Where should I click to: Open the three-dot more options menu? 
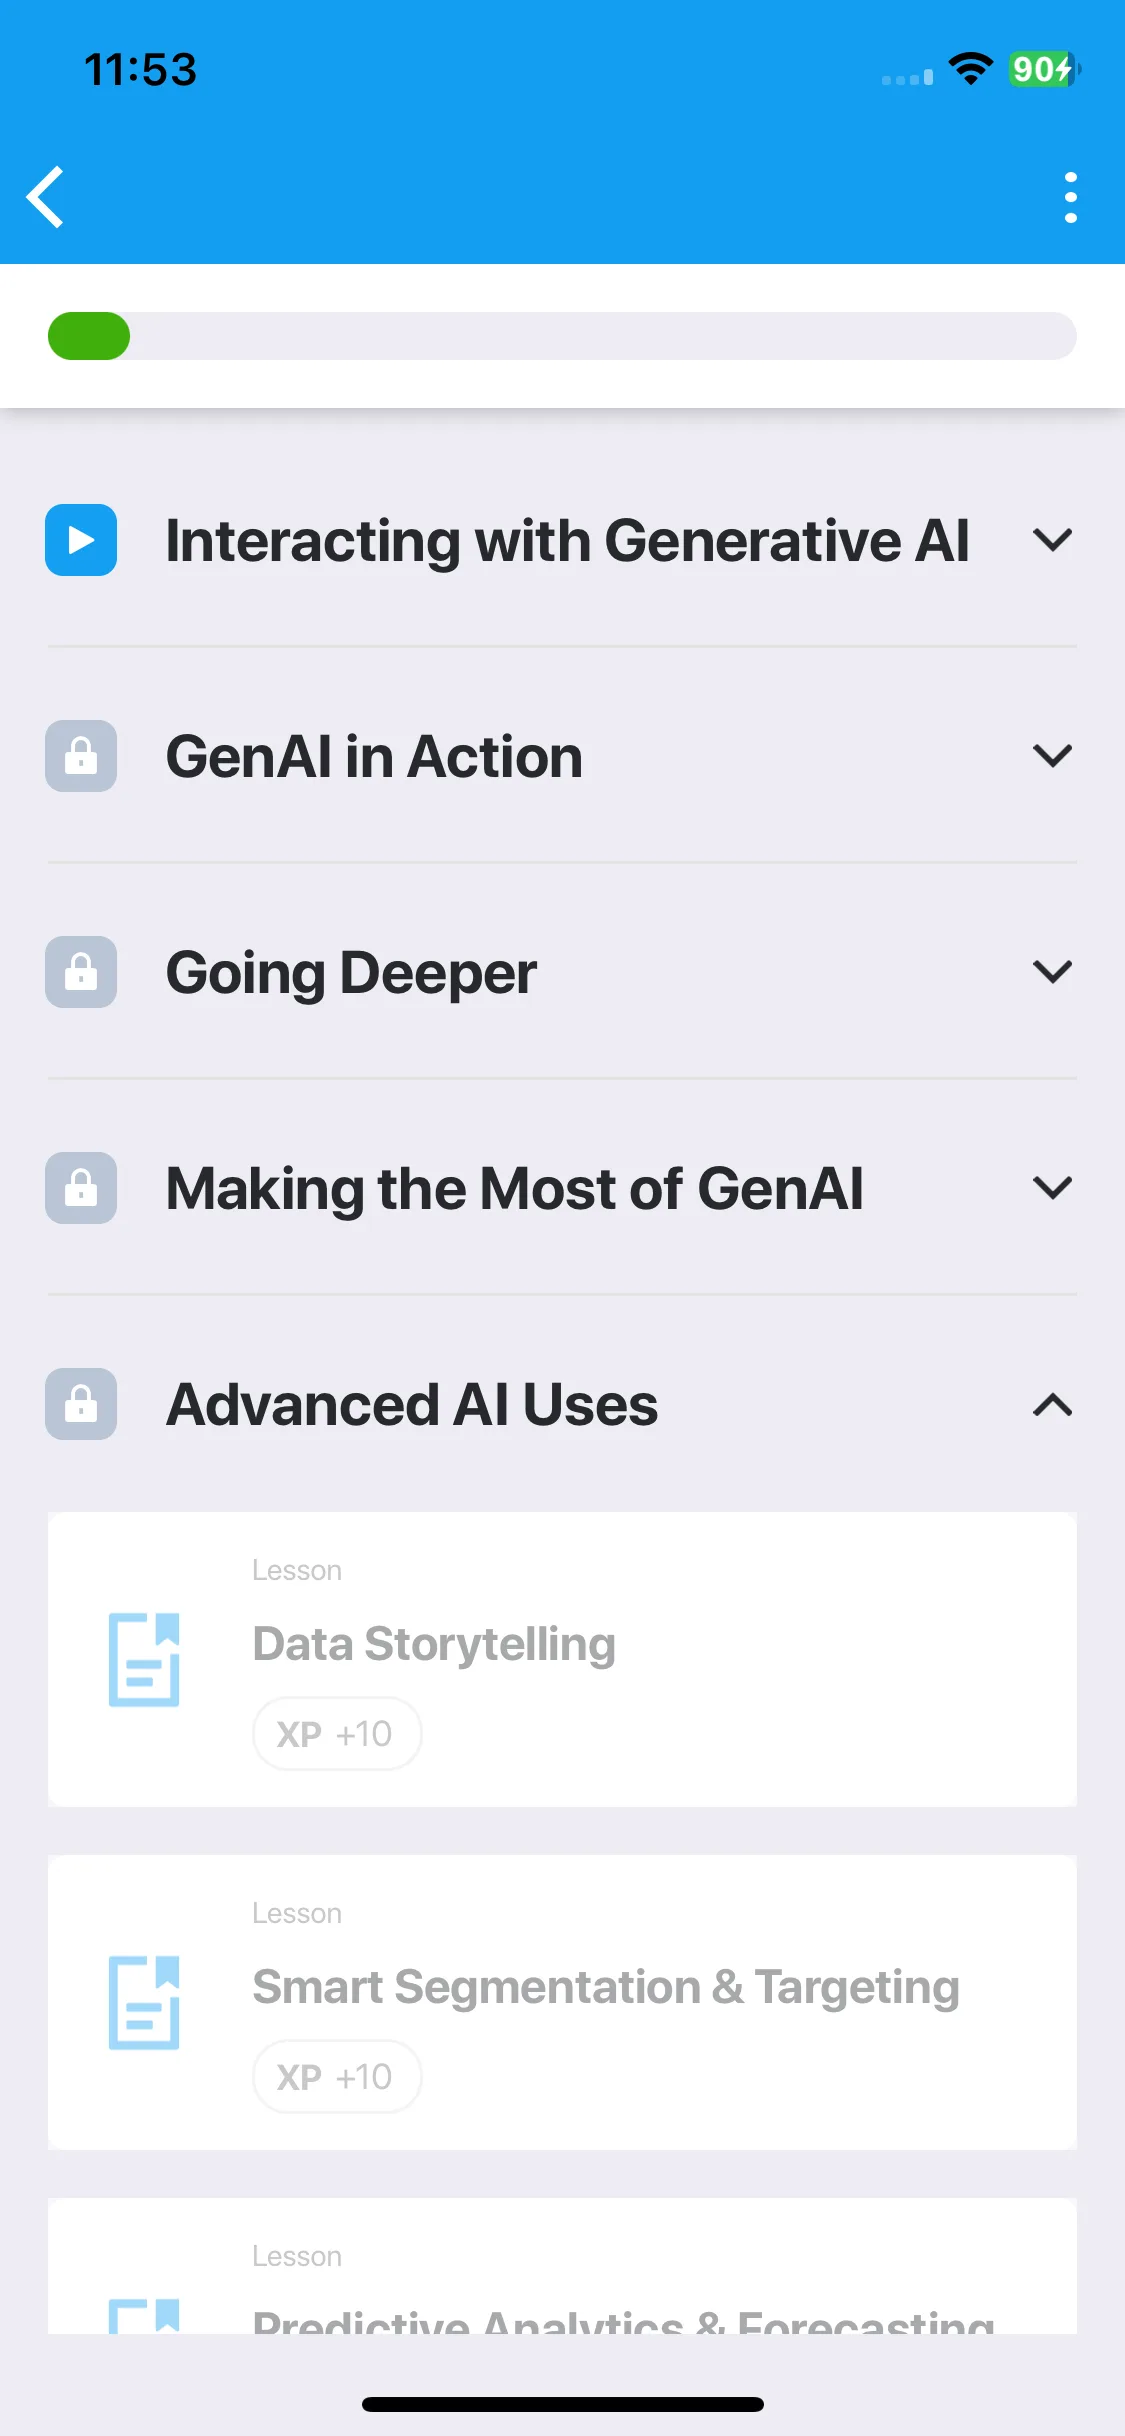(x=1070, y=197)
